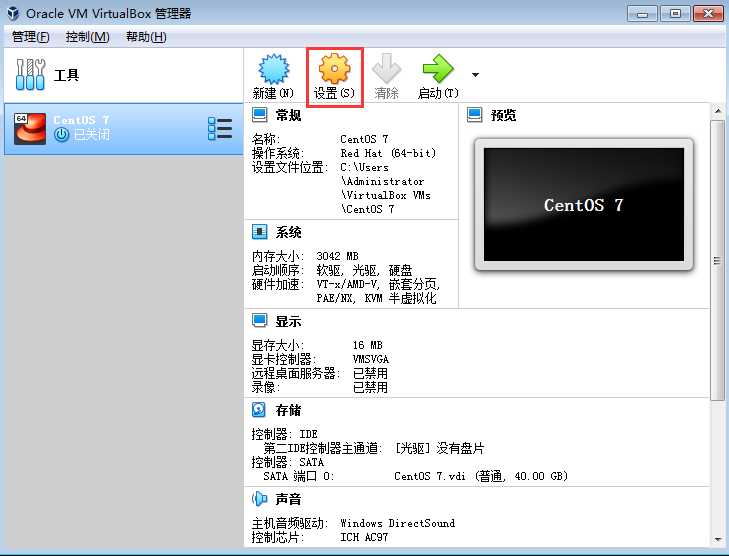Click the optical drive 没有盘片 entry
This screenshot has height=556, width=729.
(439, 448)
